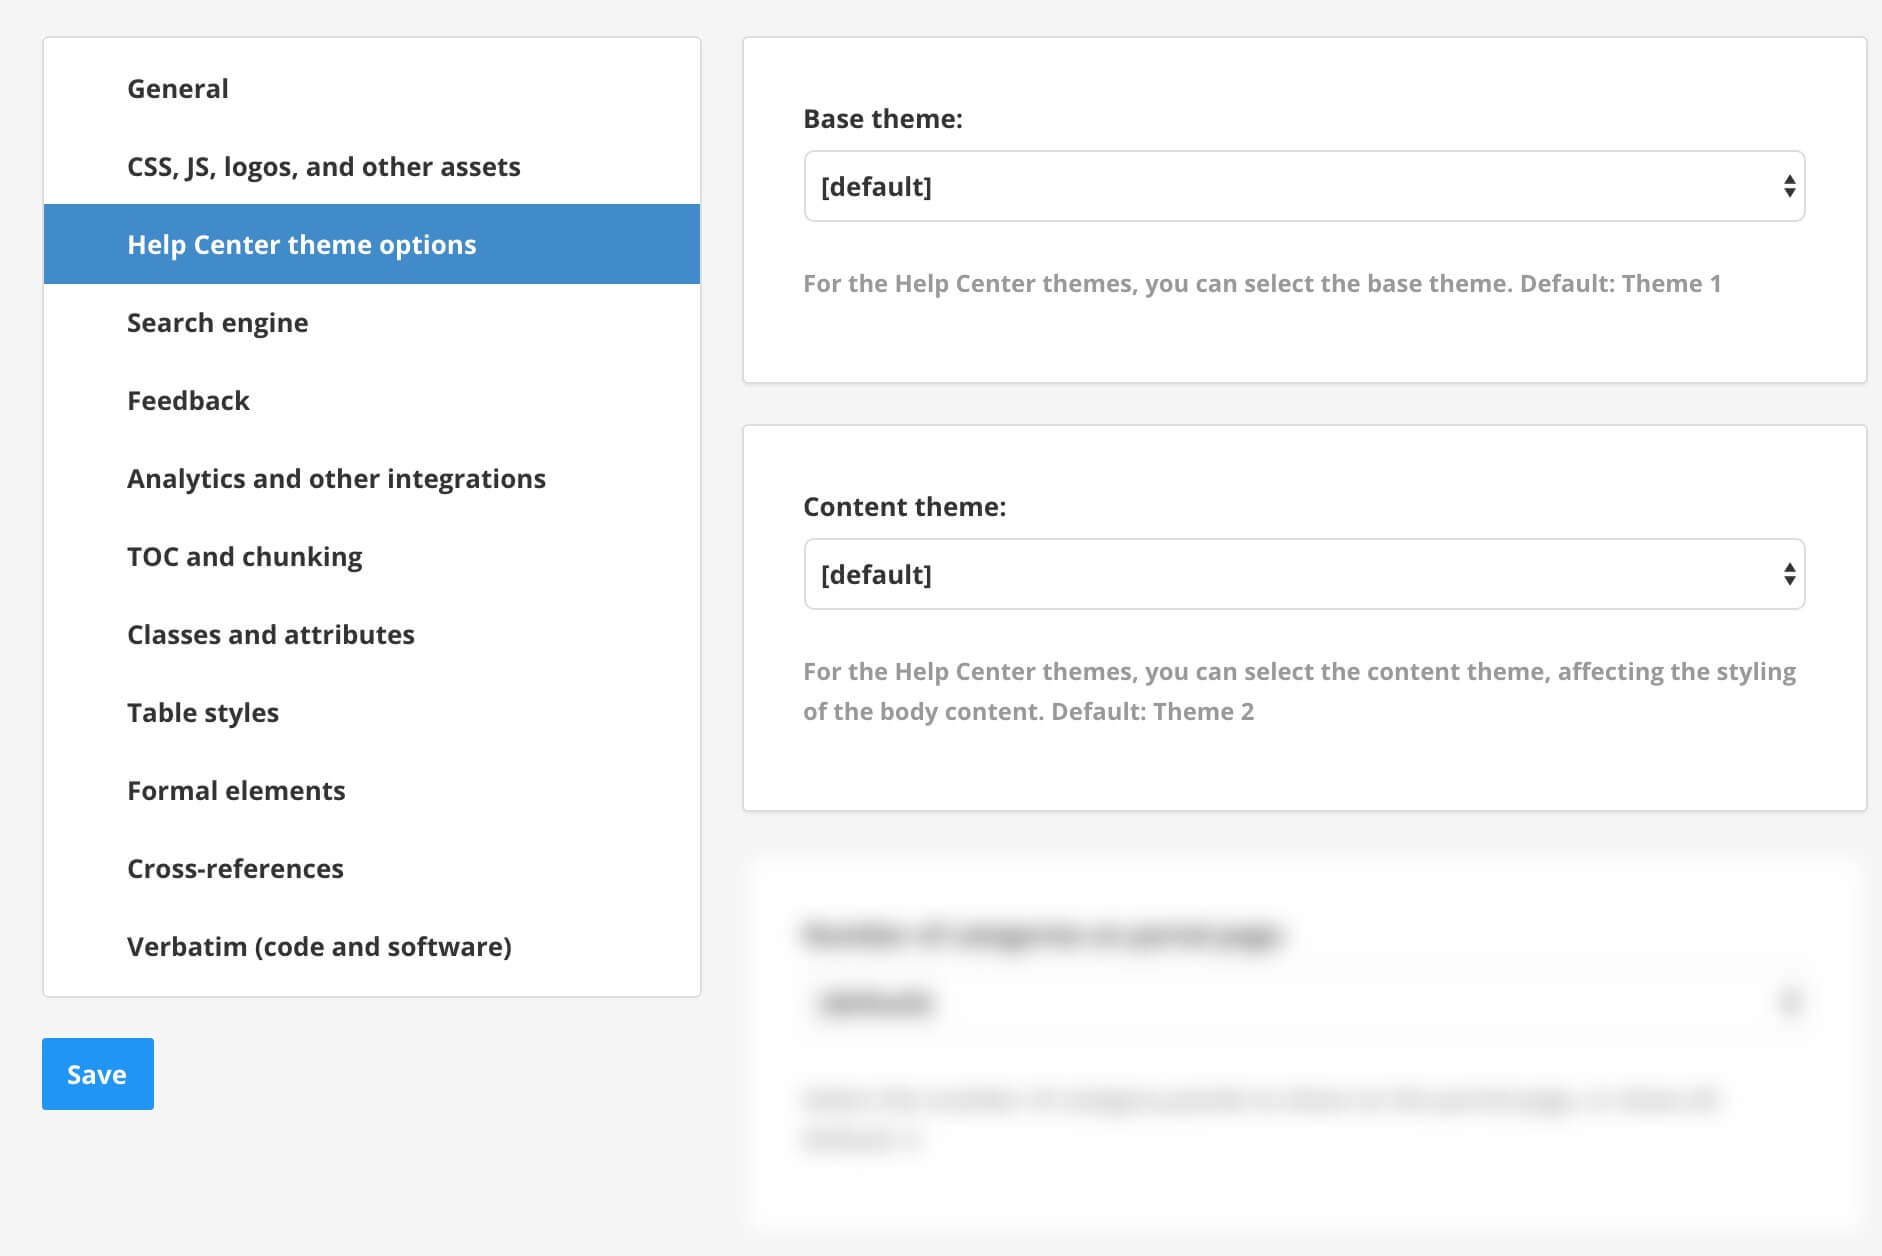Open the blurred dropdown in the bottom panel

(1300, 1003)
